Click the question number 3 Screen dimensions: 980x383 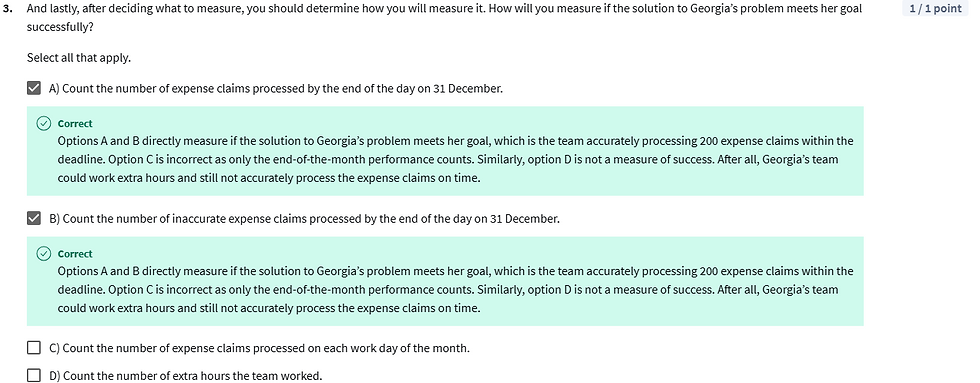click(6, 9)
